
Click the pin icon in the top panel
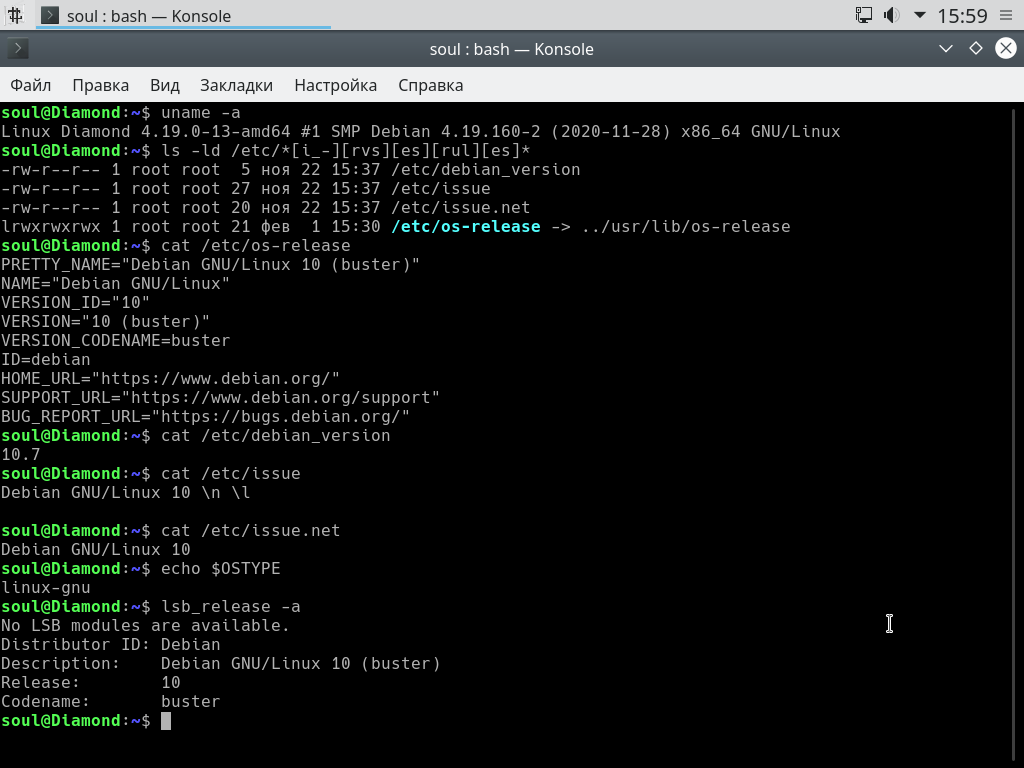(x=15, y=15)
